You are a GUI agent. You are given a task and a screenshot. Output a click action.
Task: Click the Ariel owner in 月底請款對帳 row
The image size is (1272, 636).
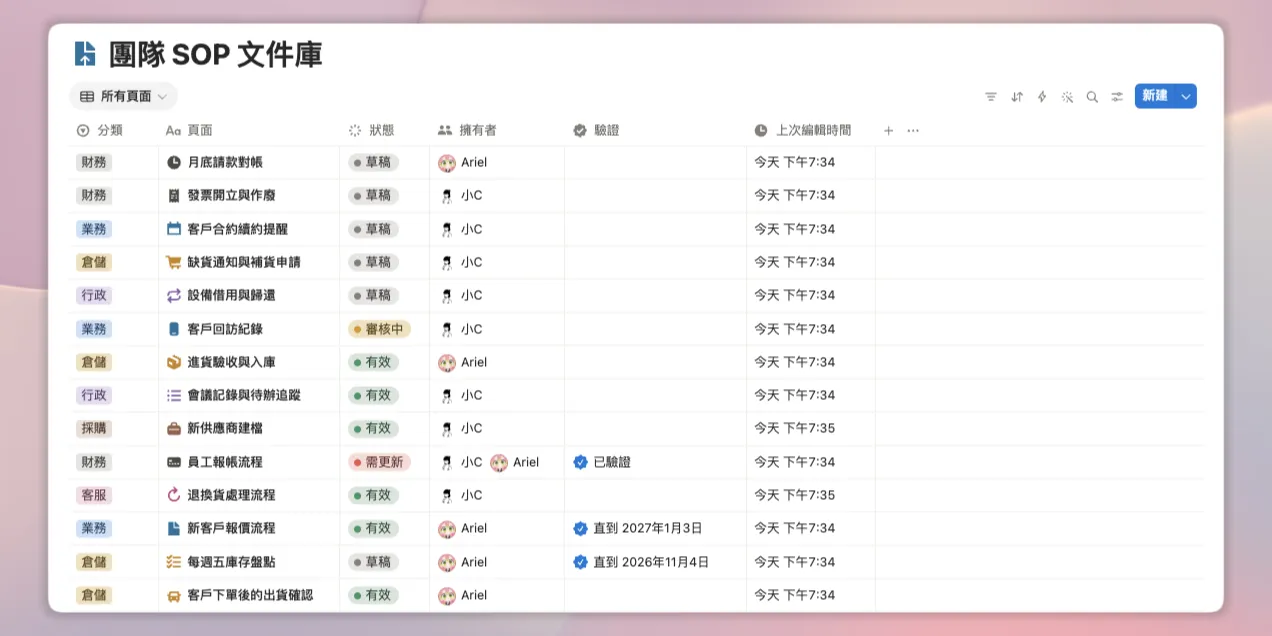coord(463,162)
